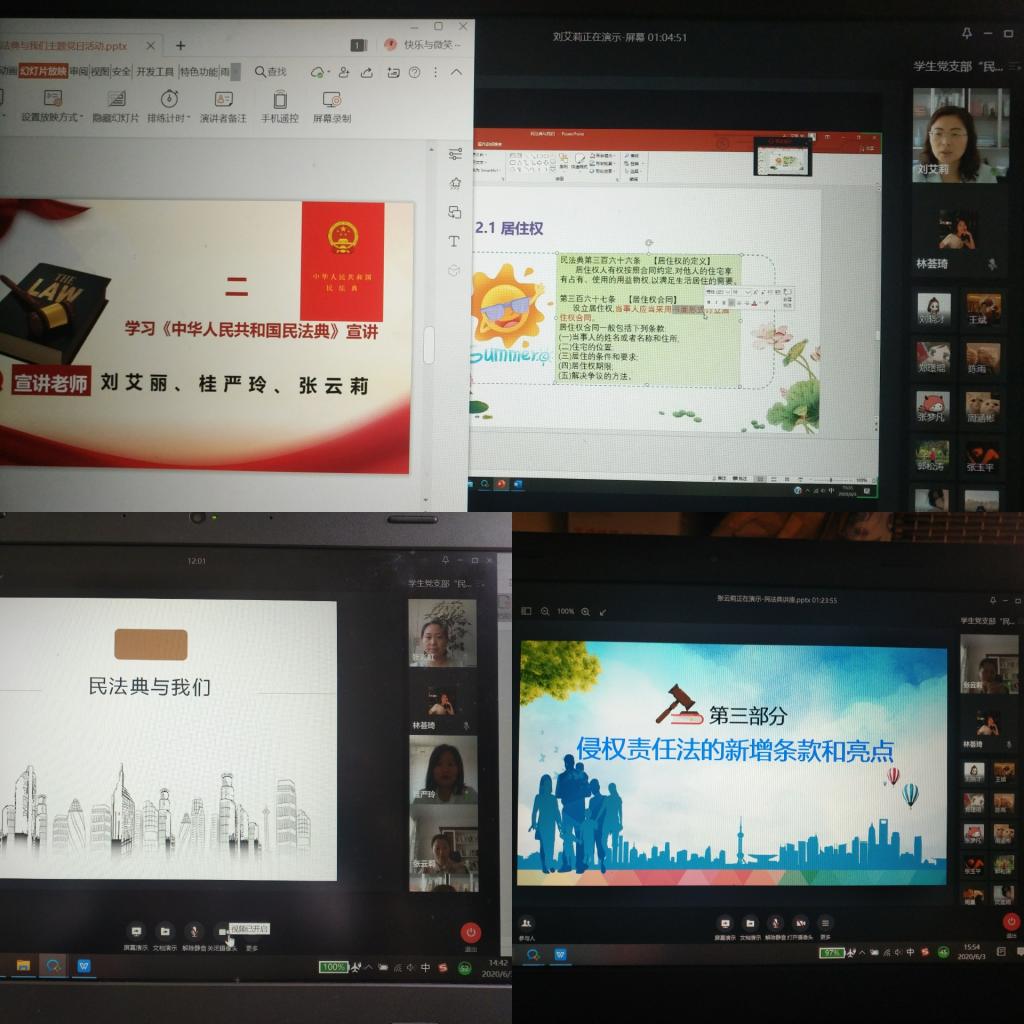This screenshot has height=1024, width=1024.
Task: Switch to the 幻灯片放映 tab
Action: pos(43,72)
